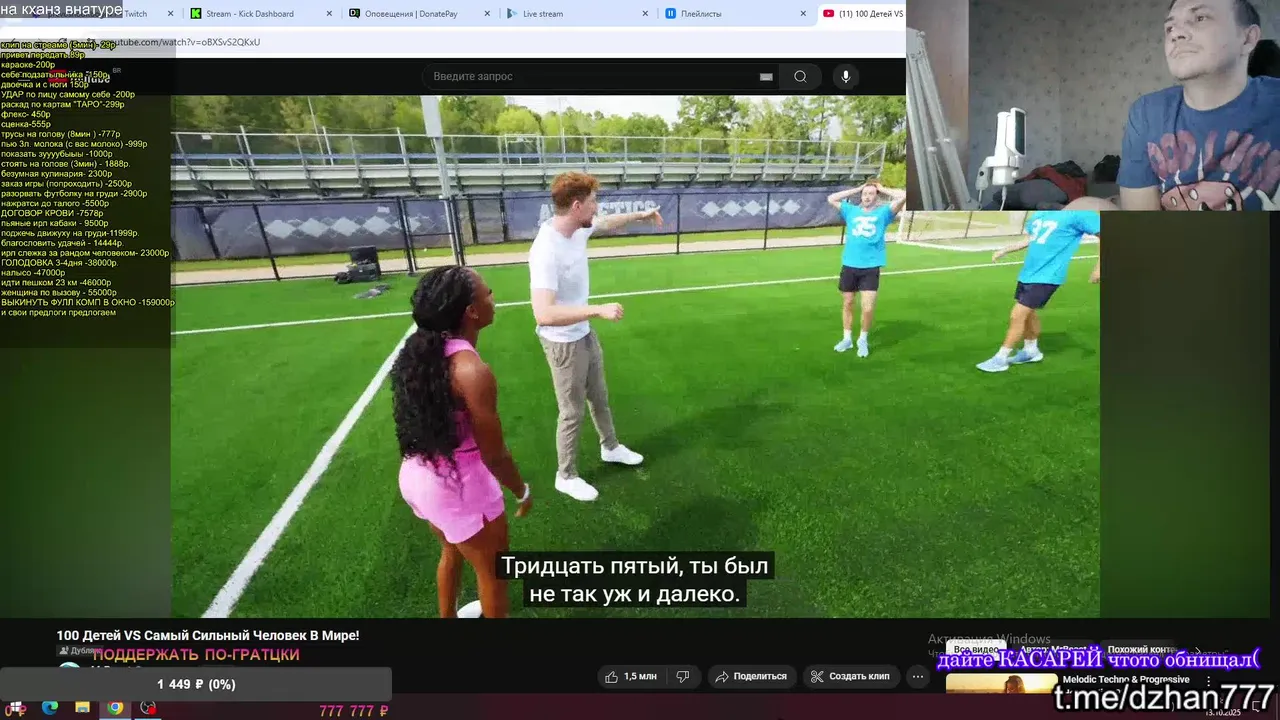Start voice search with microphone icon
Image resolution: width=1280 pixels, height=720 pixels.
click(846, 76)
